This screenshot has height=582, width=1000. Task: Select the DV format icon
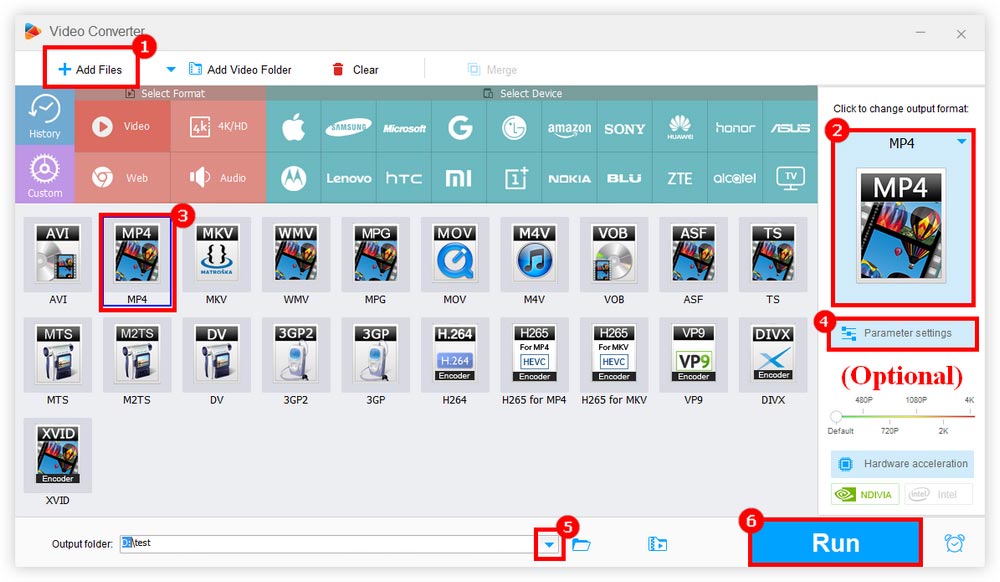tap(217, 355)
